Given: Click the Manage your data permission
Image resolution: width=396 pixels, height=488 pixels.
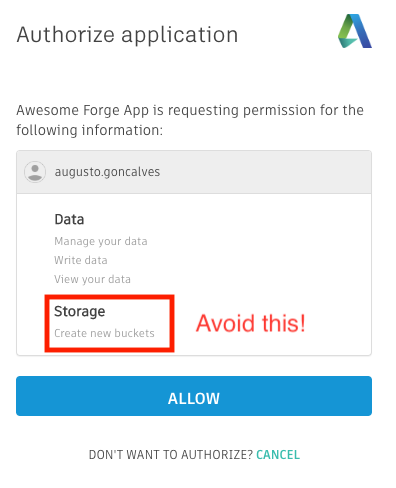Looking at the screenshot, I should pos(101,241).
